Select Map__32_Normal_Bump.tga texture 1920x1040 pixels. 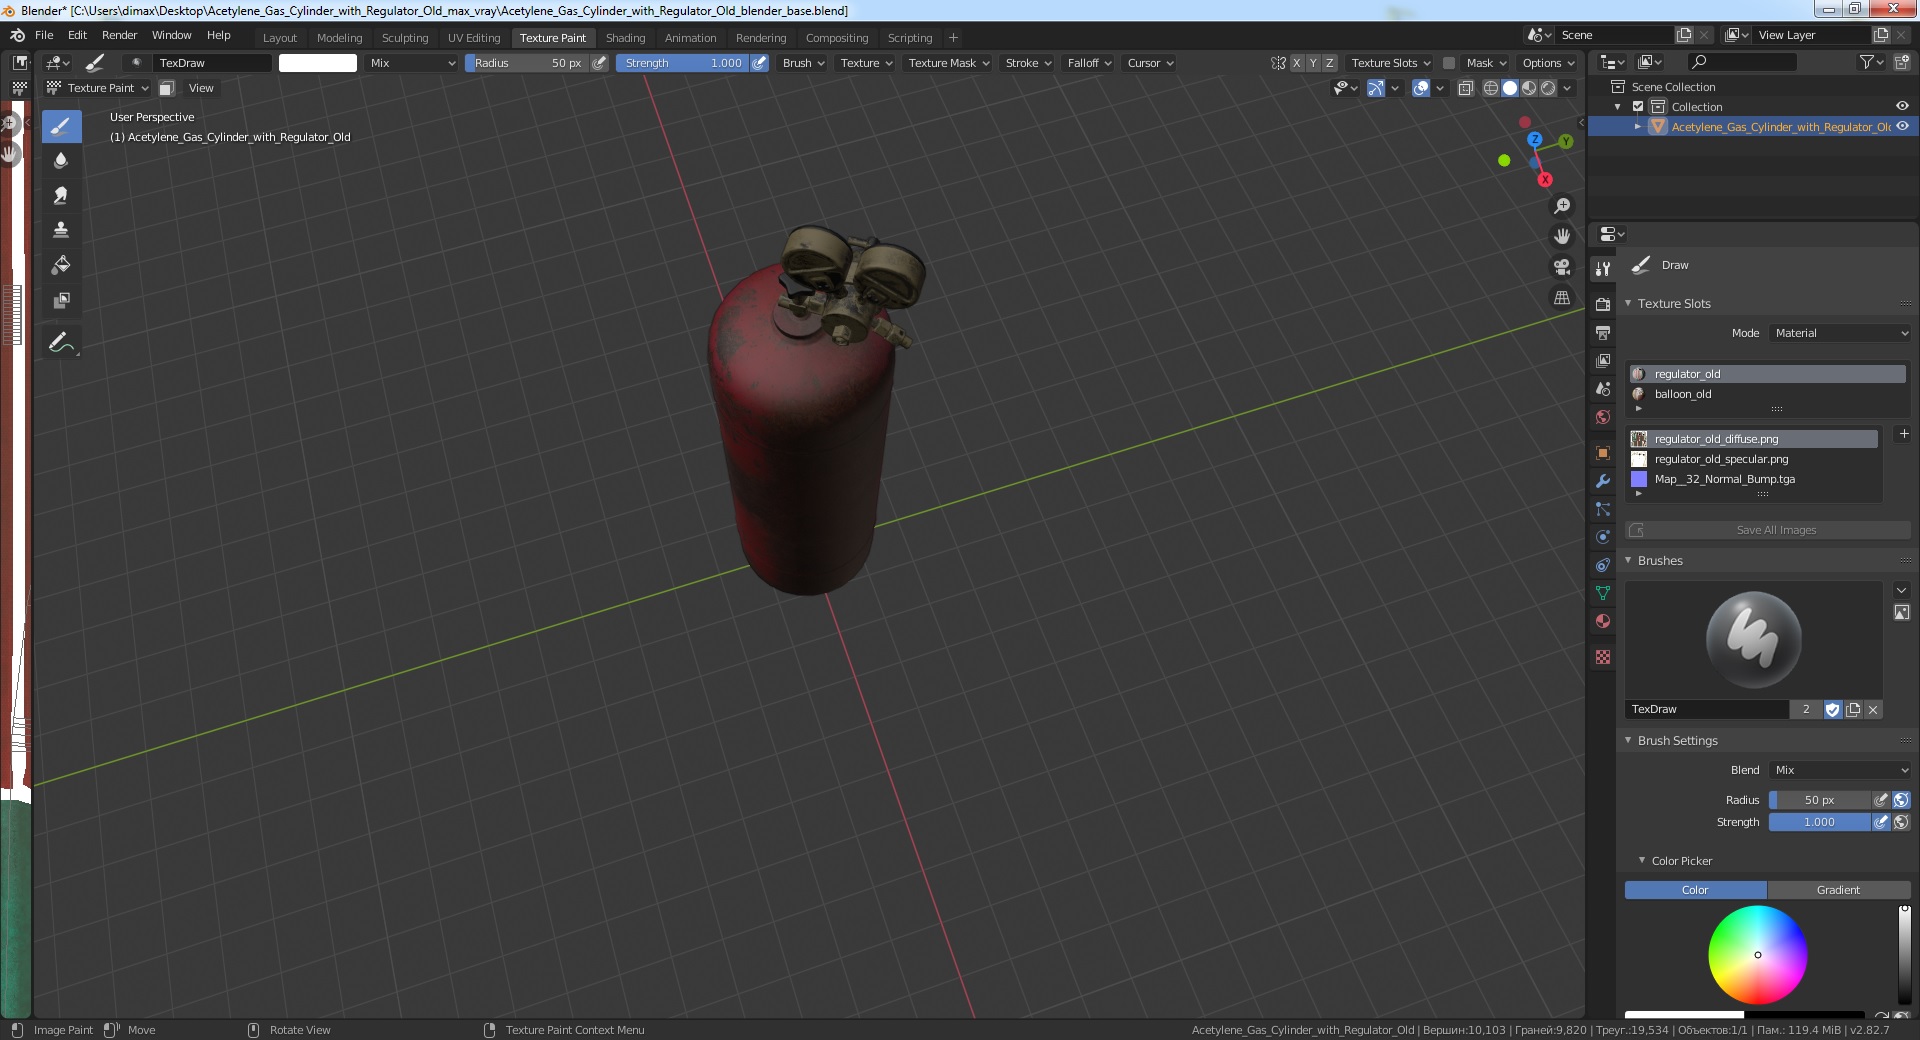click(x=1753, y=479)
